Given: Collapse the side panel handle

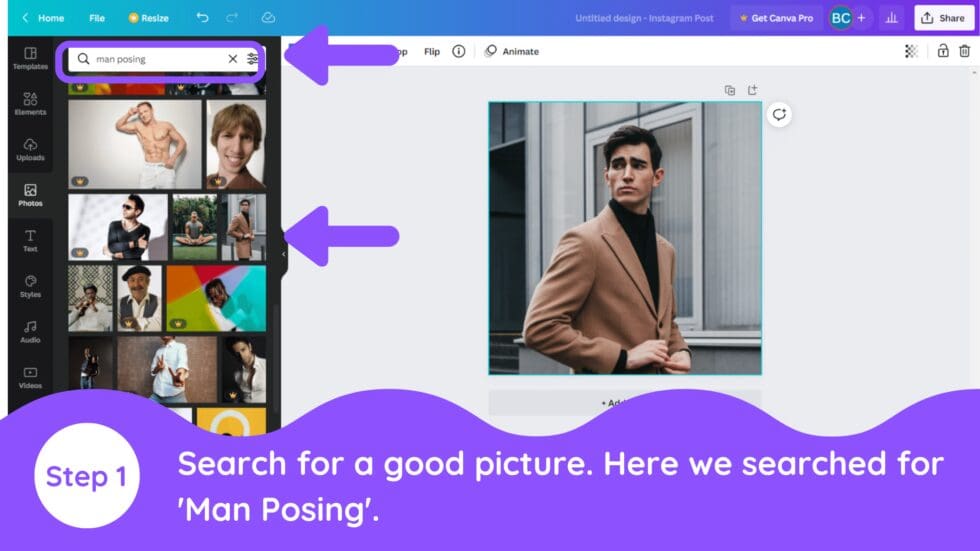Looking at the screenshot, I should pyautogui.click(x=283, y=254).
